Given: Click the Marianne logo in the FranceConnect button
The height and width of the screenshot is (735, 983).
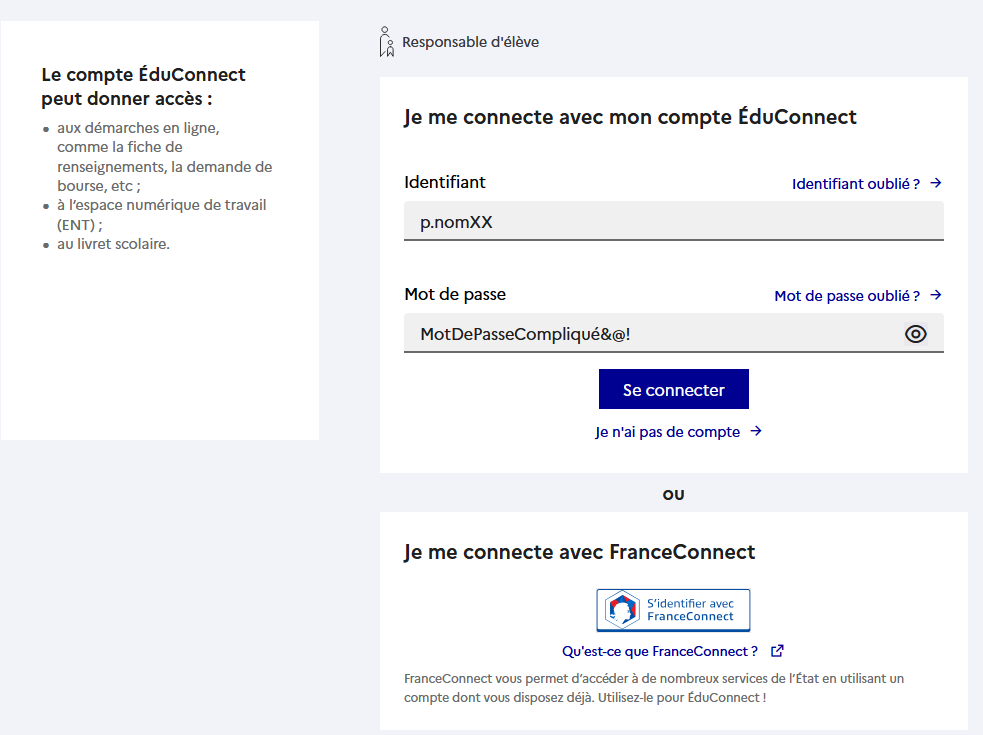Looking at the screenshot, I should [x=623, y=609].
